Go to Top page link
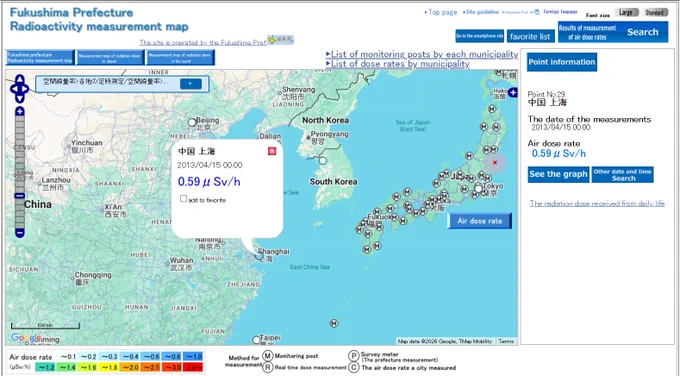The height and width of the screenshot is (376, 680). 441,12
